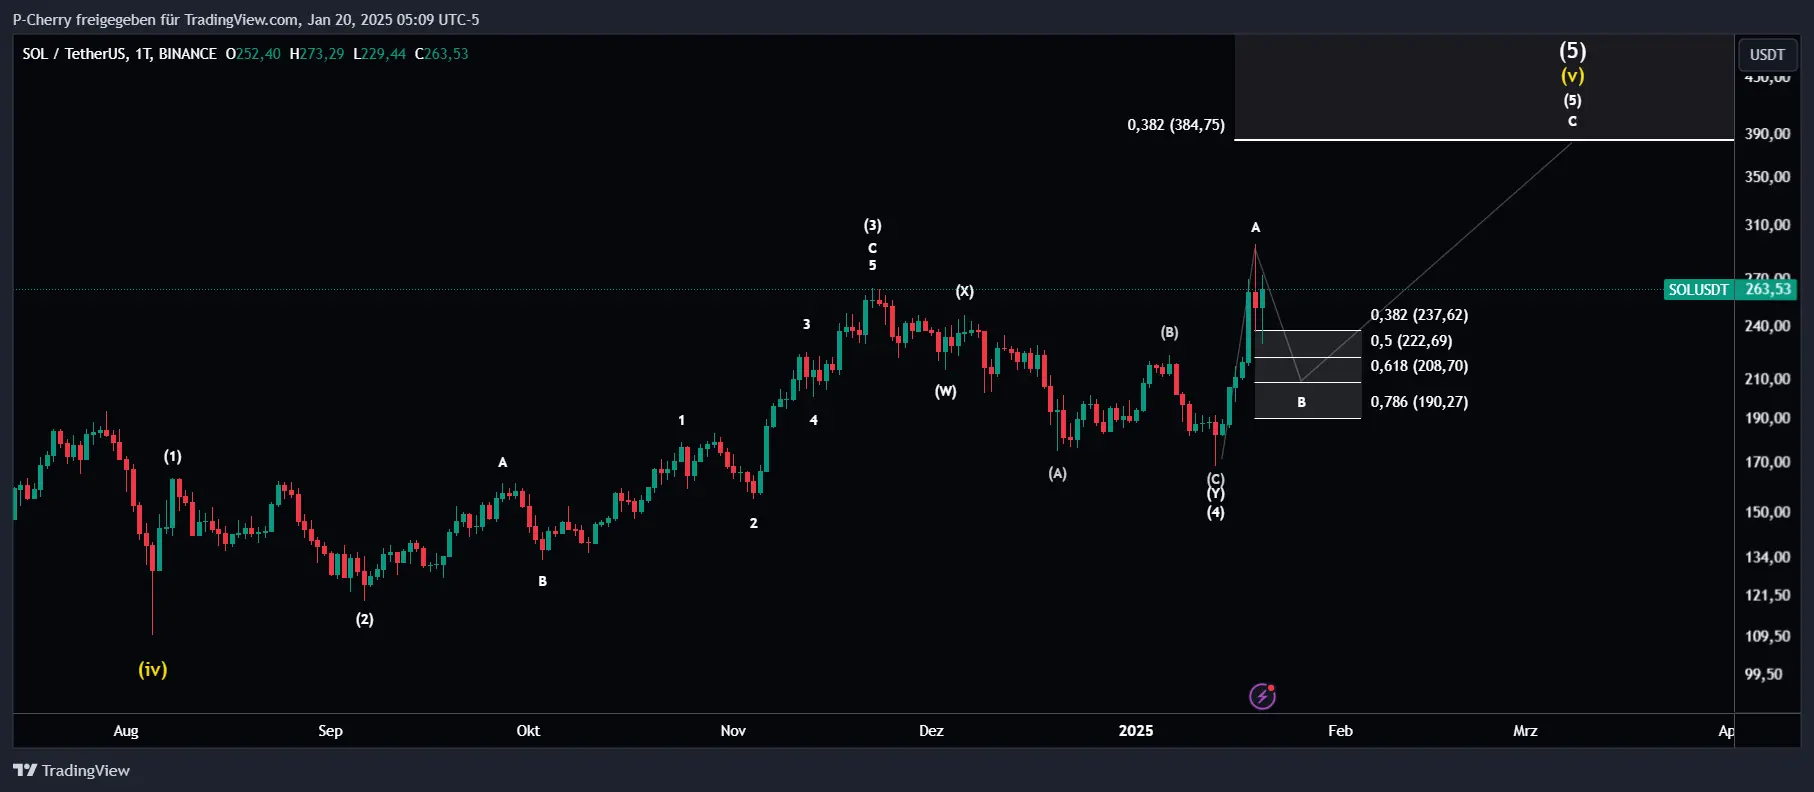Click Nov on the time axis
This screenshot has height=792, width=1814.
click(x=733, y=731)
